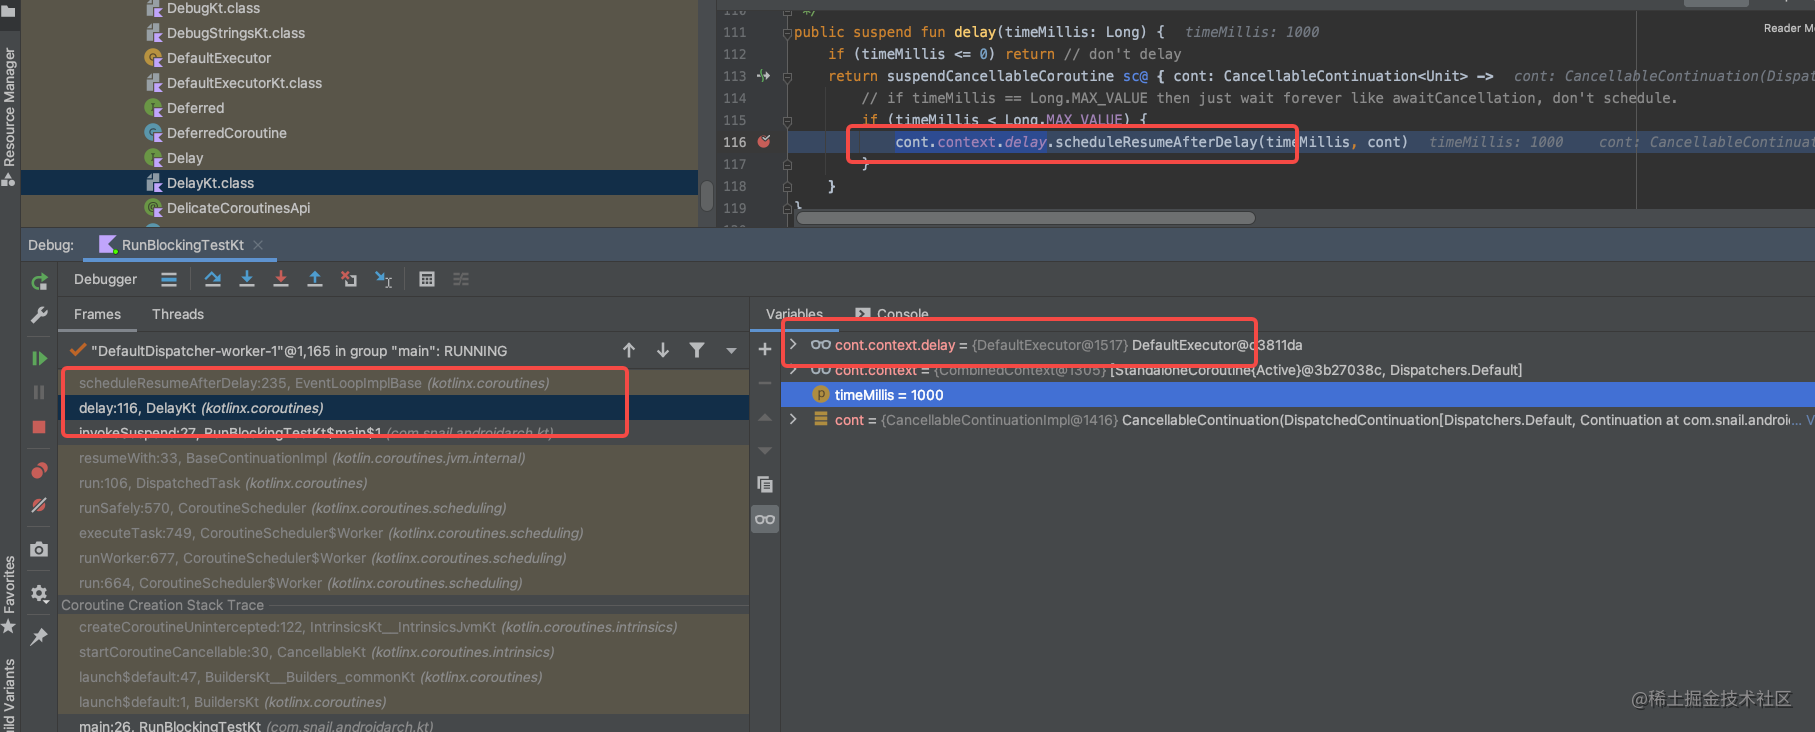Image resolution: width=1815 pixels, height=732 pixels.
Task: Select runSafely:570 CoroutineScheduler frame
Action: (404, 508)
